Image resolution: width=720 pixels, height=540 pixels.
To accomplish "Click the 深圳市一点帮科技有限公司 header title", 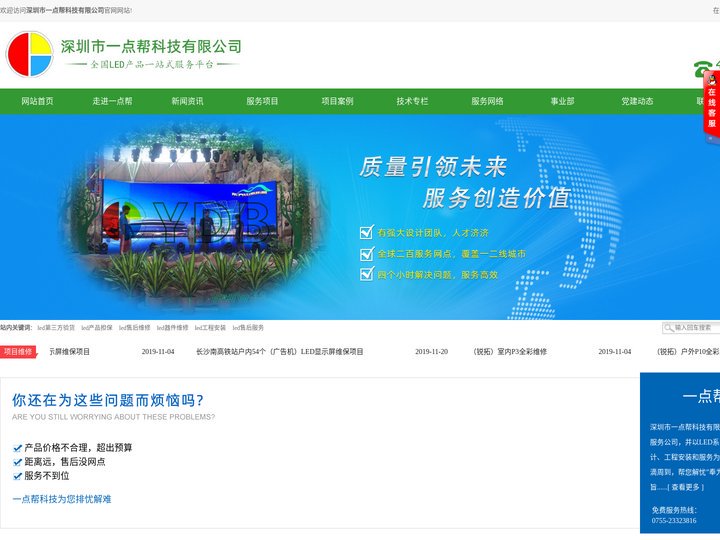I will pyautogui.click(x=151, y=46).
